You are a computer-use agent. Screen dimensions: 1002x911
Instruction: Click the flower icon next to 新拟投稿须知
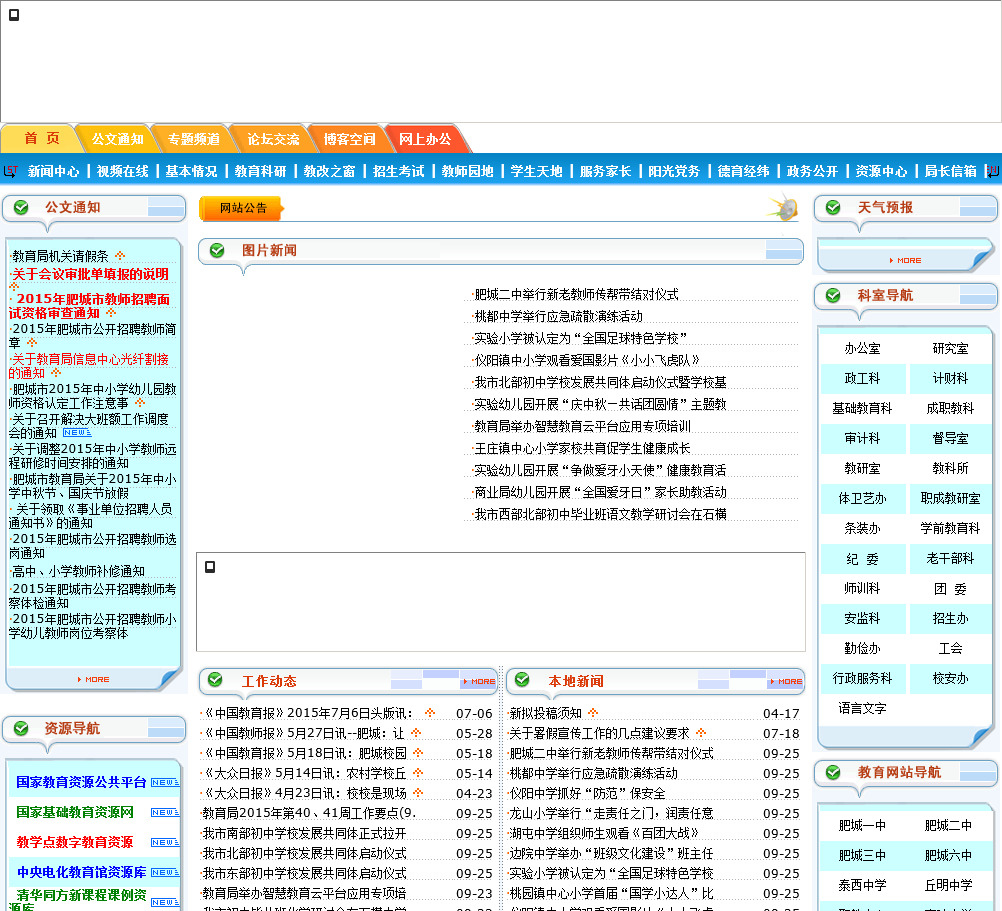(593, 713)
